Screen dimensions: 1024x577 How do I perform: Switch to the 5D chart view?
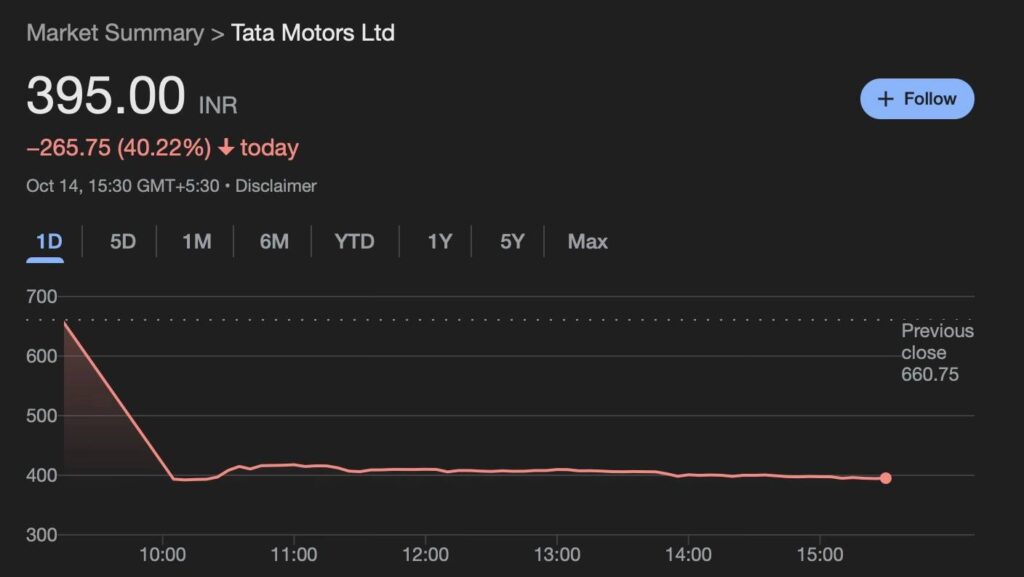click(120, 241)
